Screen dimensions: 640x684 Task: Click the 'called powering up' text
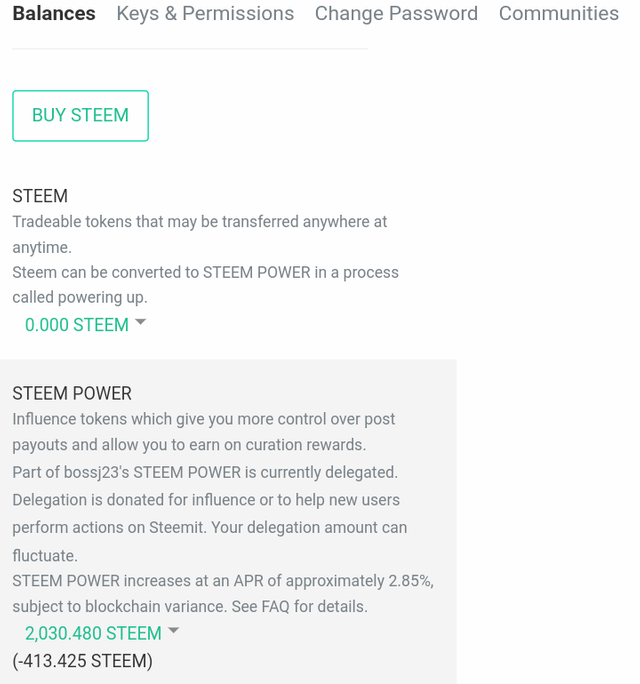pyautogui.click(x=80, y=298)
